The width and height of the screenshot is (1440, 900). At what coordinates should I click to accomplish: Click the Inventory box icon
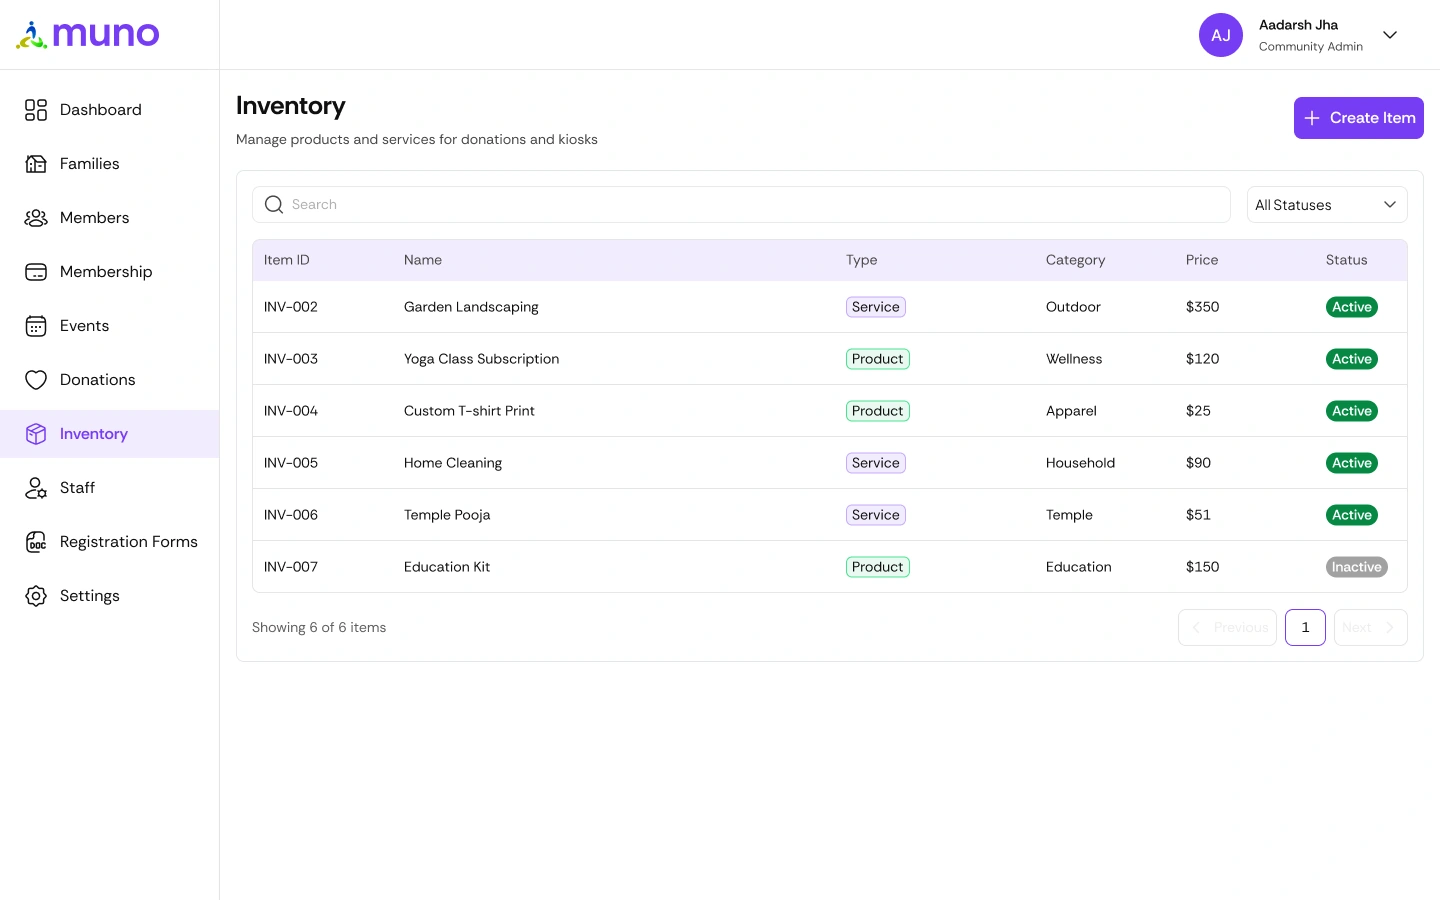(x=36, y=434)
